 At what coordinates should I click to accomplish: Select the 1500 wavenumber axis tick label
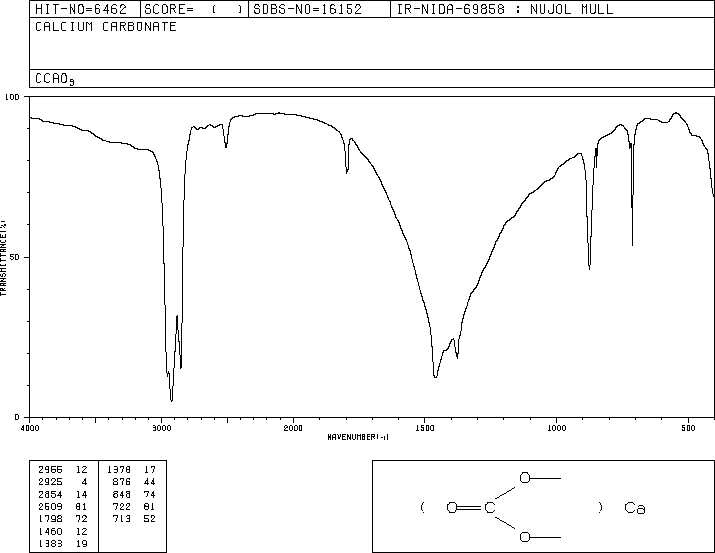pos(425,428)
